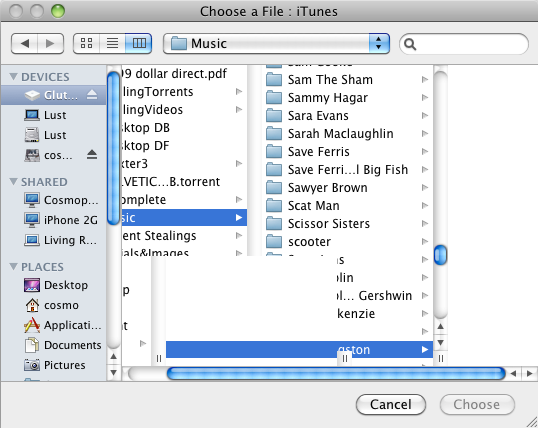Collapse the SHARED section
538x428 pixels.
click(x=13, y=182)
